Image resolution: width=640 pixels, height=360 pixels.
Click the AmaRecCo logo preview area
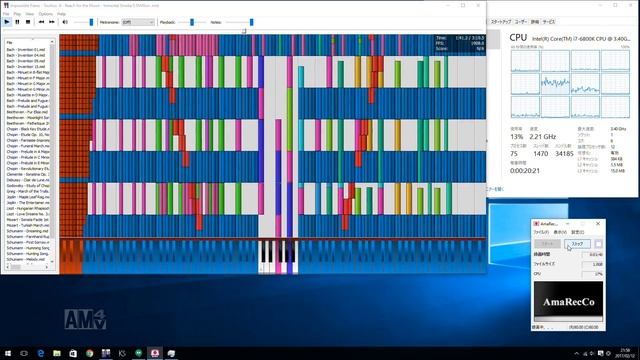pos(568,302)
